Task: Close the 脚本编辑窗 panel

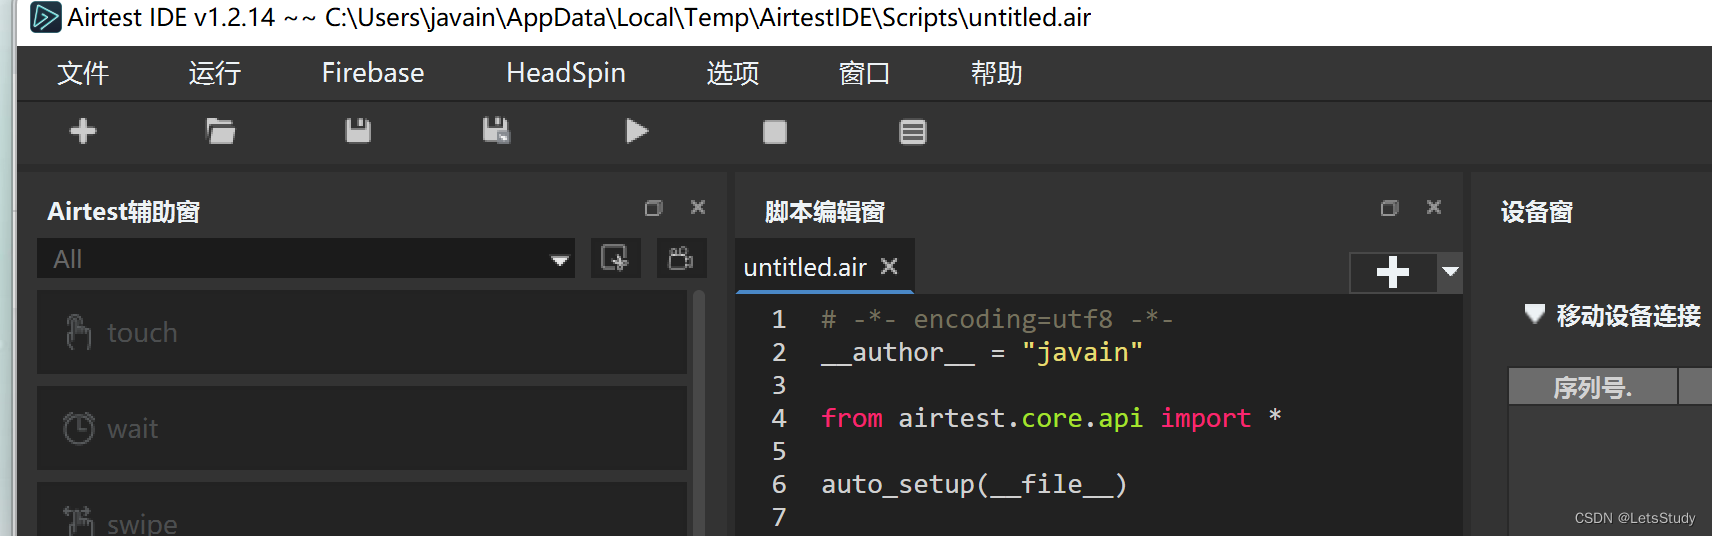Action: click(1434, 207)
